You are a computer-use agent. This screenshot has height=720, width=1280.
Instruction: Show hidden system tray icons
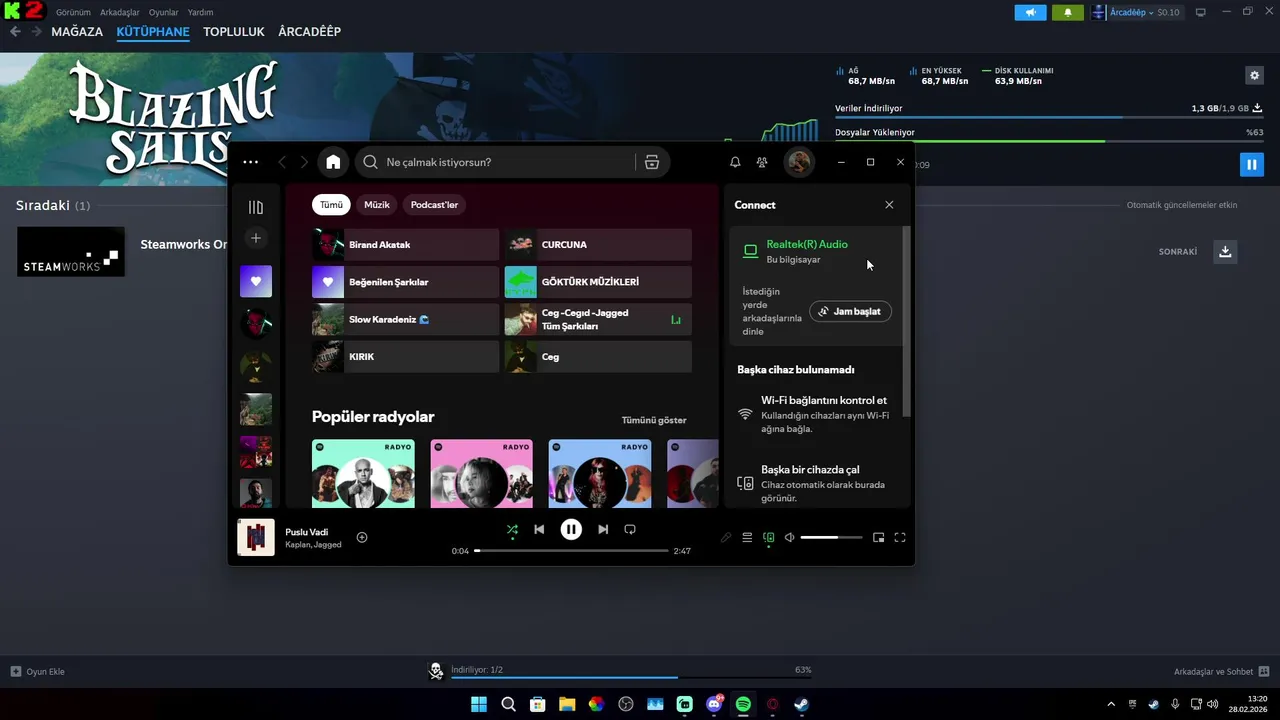1110,704
